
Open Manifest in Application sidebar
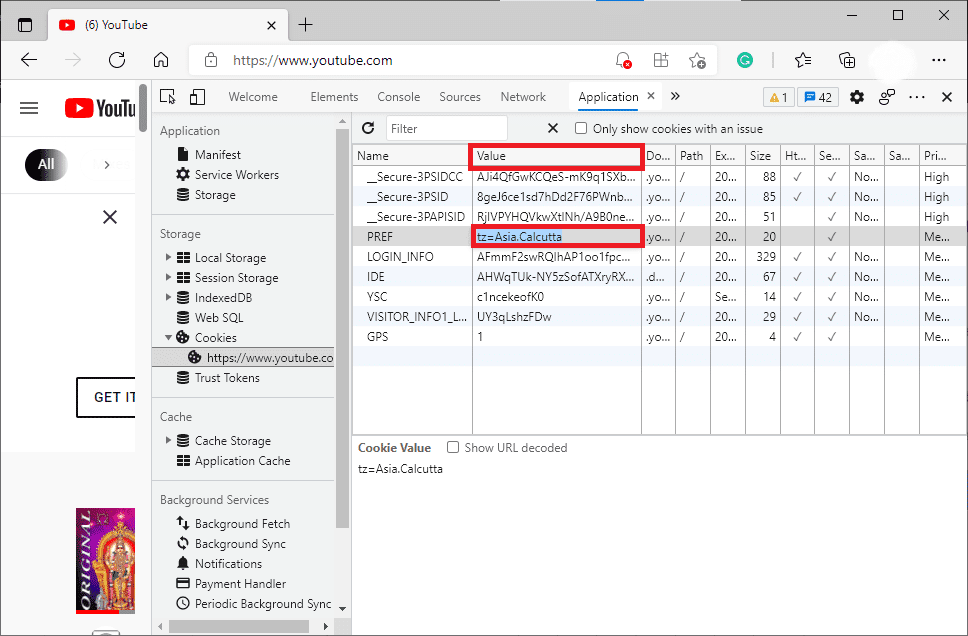click(x=217, y=154)
